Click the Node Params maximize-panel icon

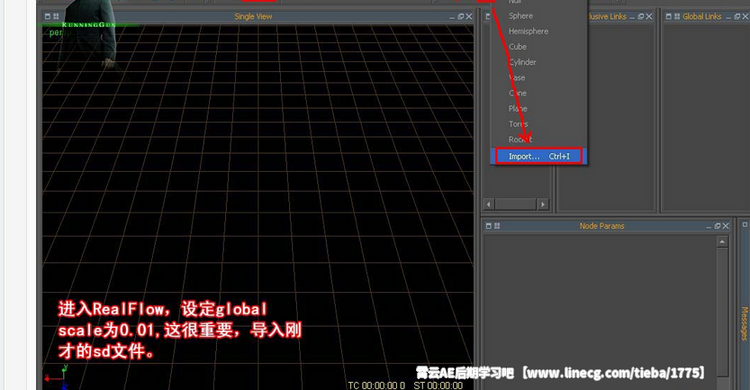pyautogui.click(x=489, y=226)
